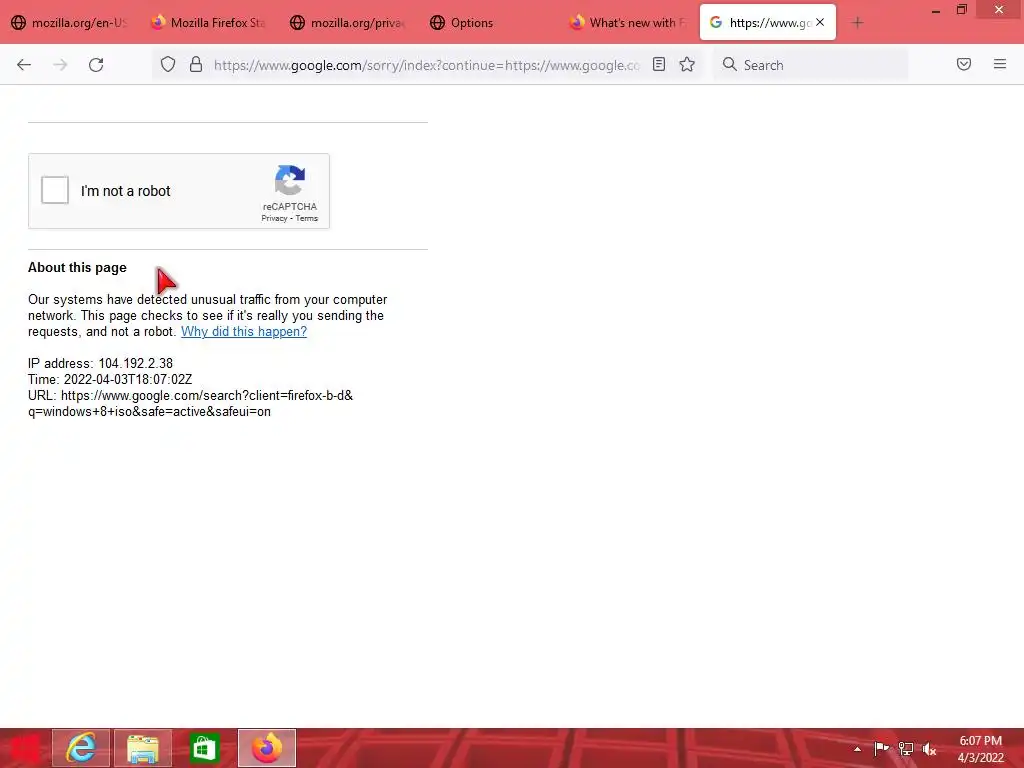Screen dimensions: 1024x768
Task: Click the muted volume tray icon
Action: [929, 748]
